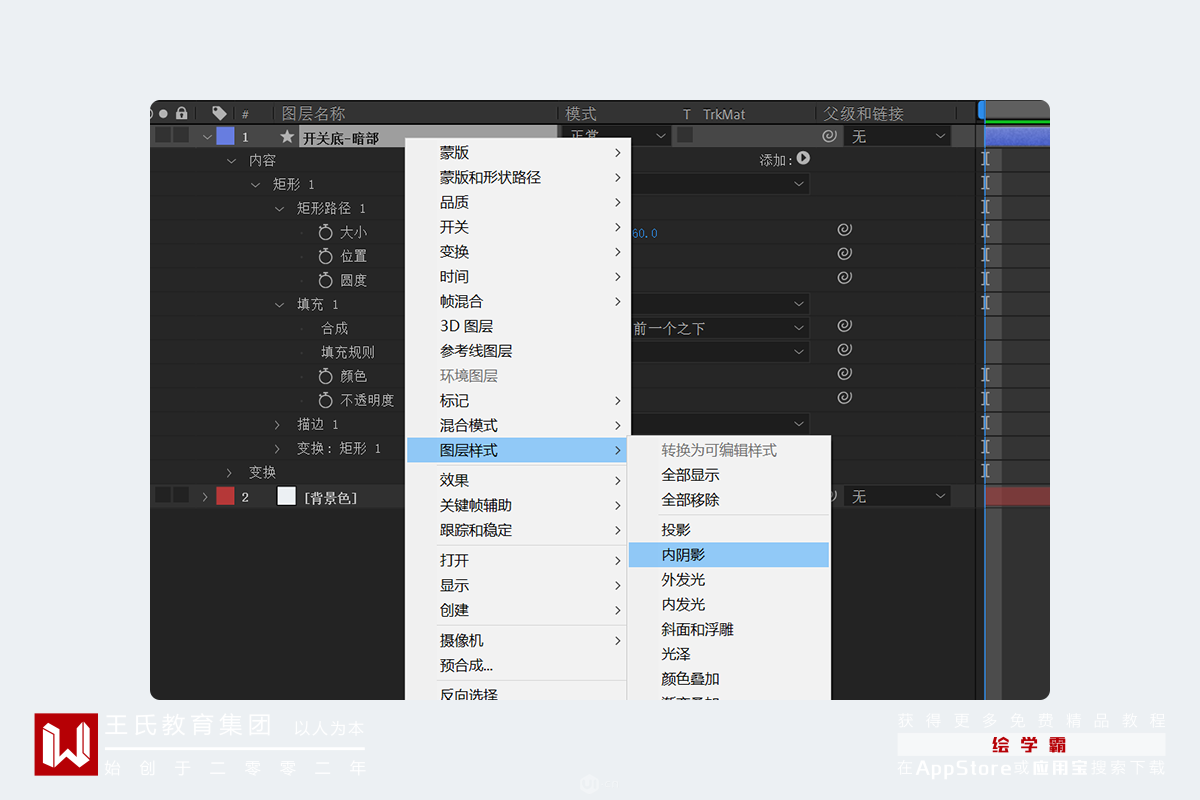
Task: Choose 全部移除 in layer styles submenu
Action: coord(729,499)
